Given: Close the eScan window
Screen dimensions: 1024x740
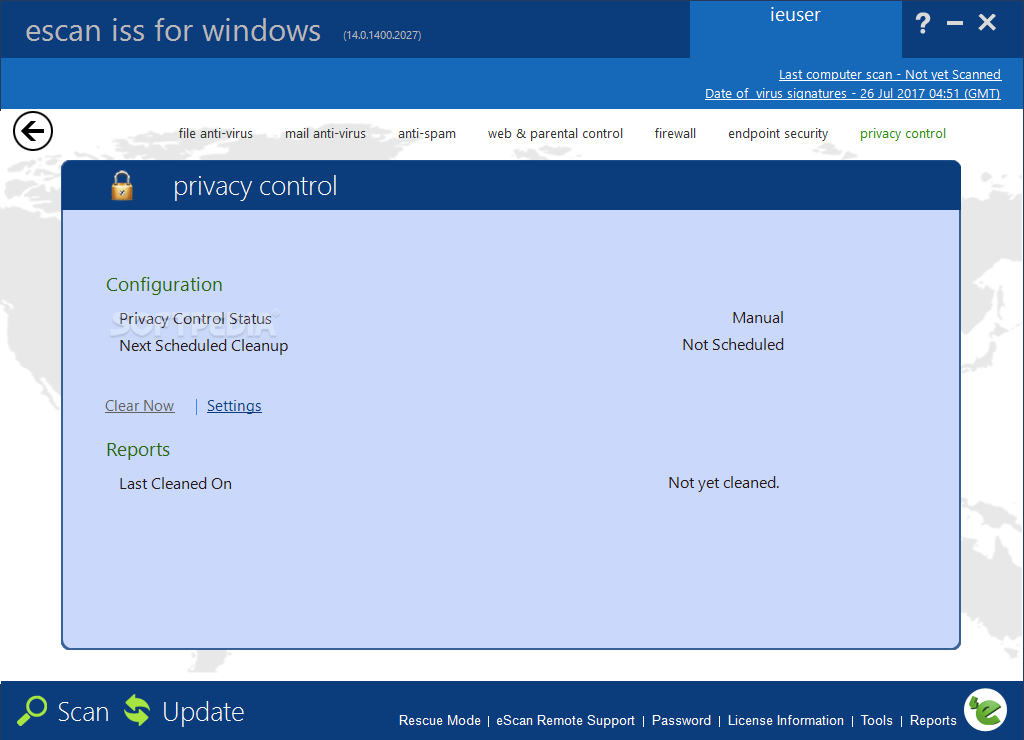Looking at the screenshot, I should coord(987,23).
